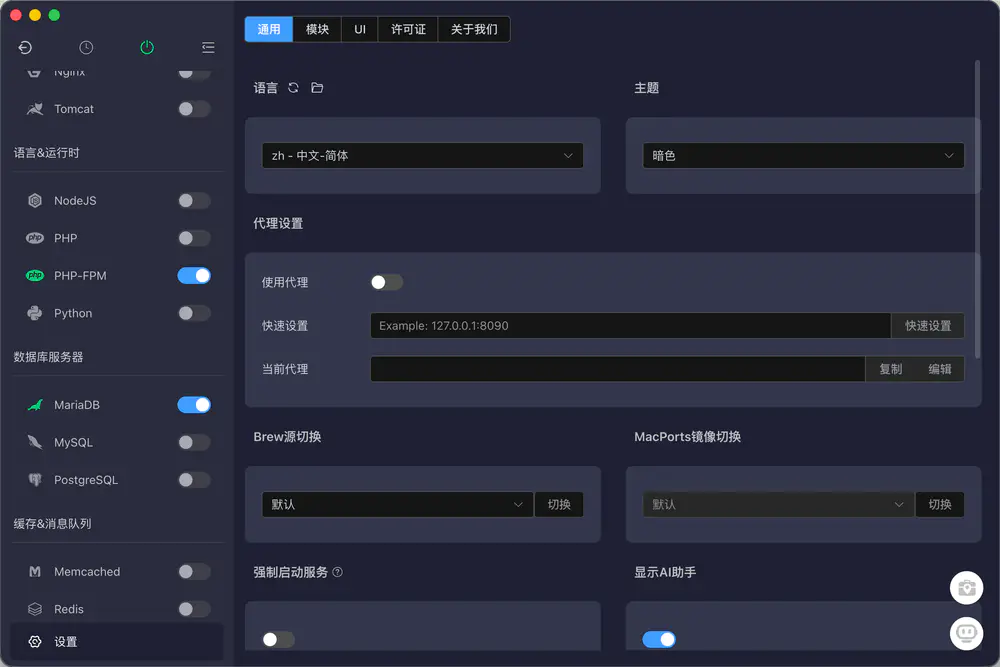Viewport: 1000px width, 667px height.
Task: Open the sidebar list menu icon
Action: tap(208, 48)
